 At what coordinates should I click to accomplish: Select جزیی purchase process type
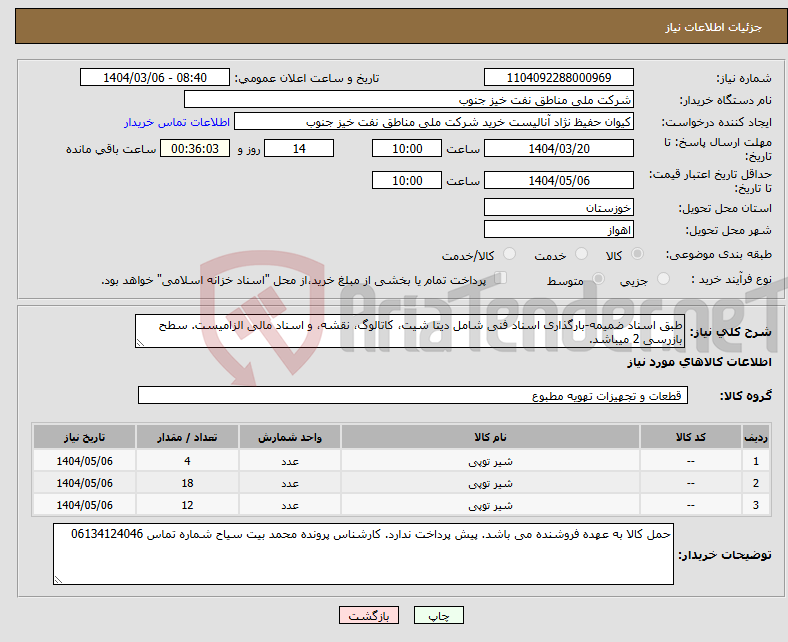click(664, 281)
